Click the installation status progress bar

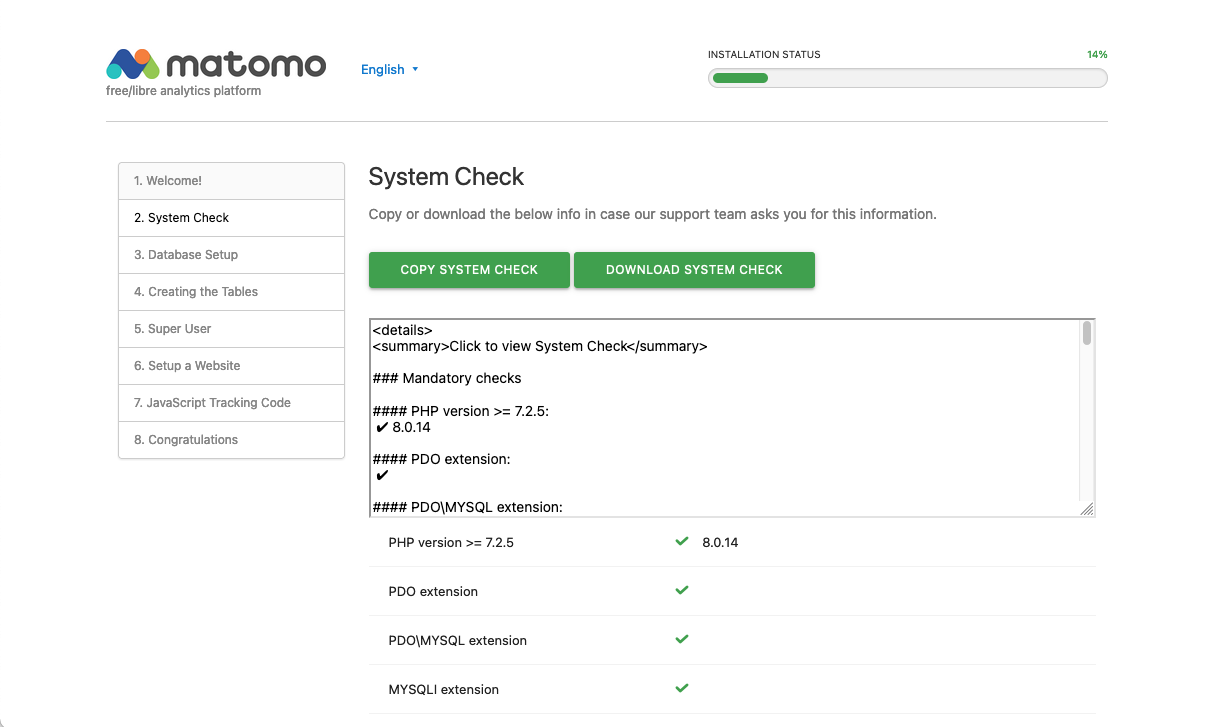(907, 78)
